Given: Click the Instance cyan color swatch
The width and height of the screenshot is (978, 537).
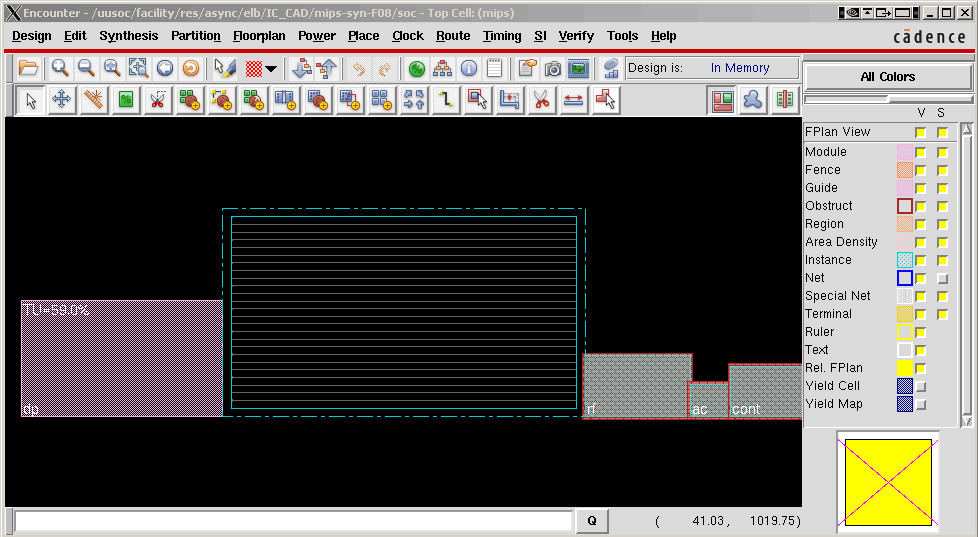Looking at the screenshot, I should coord(904,260).
